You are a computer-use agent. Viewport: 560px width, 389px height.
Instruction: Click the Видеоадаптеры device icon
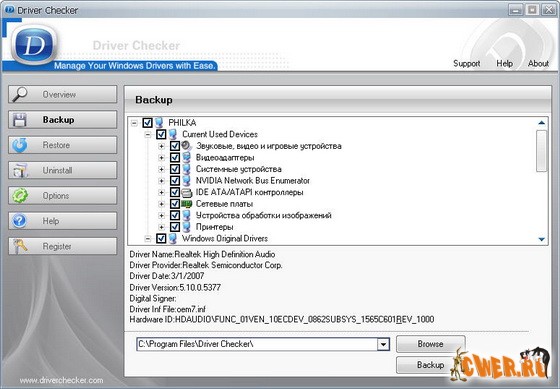pyautogui.click(x=186, y=158)
